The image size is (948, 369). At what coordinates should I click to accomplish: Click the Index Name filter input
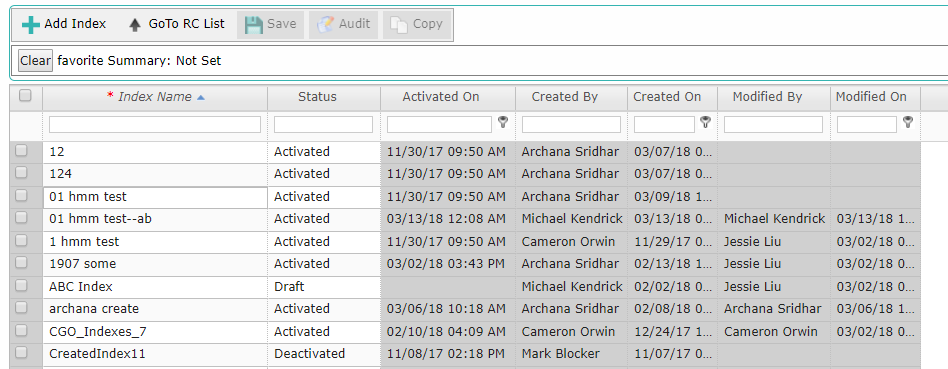pyautogui.click(x=155, y=125)
